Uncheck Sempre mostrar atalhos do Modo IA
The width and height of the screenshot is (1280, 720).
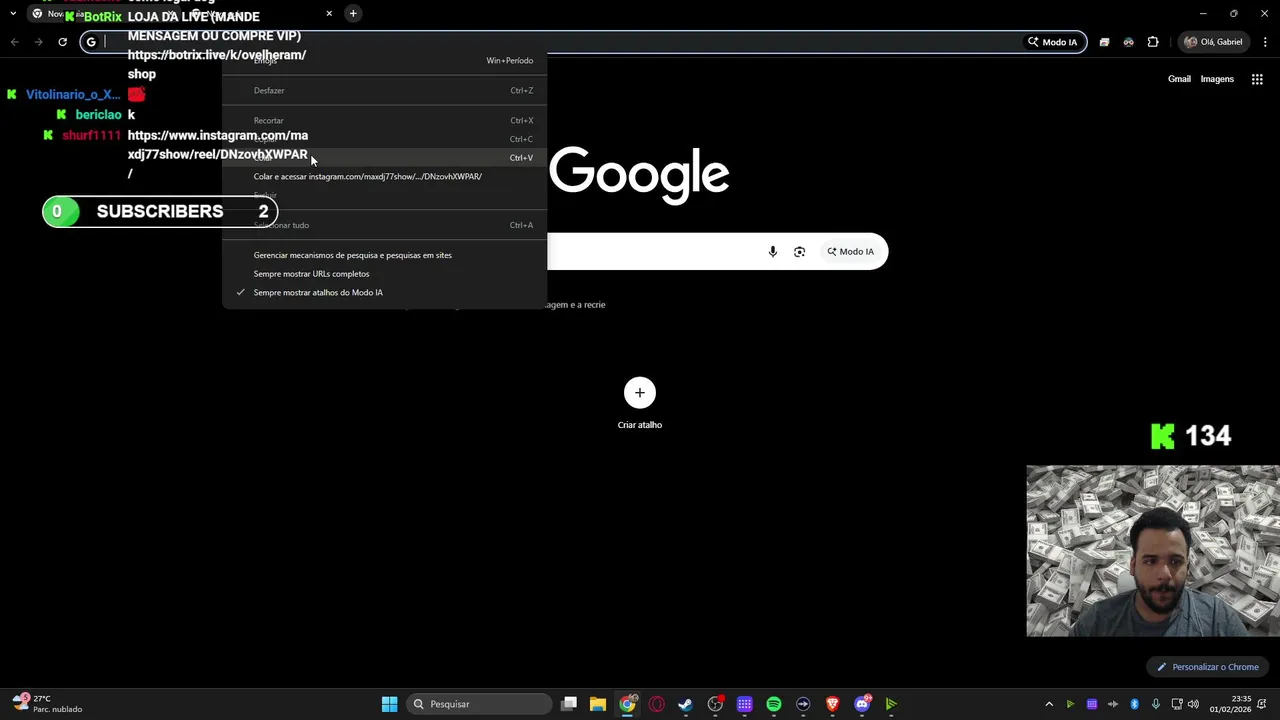coord(384,293)
